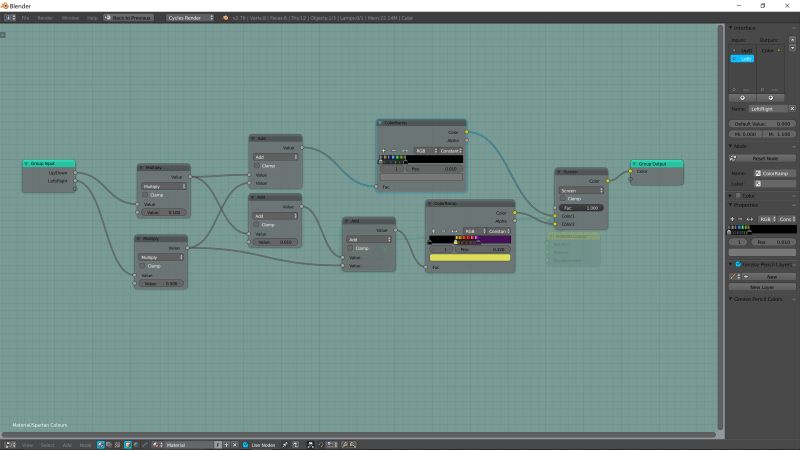Open the Add menu in node editor header

[67, 445]
